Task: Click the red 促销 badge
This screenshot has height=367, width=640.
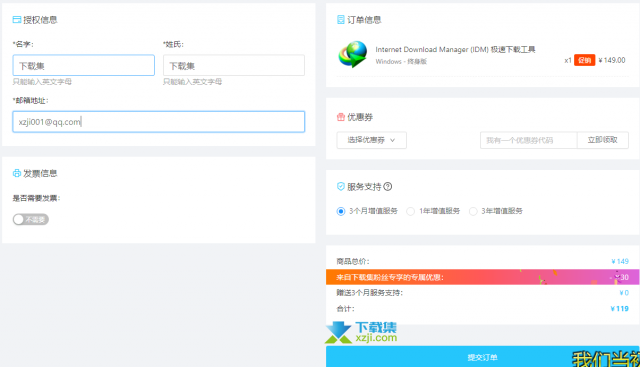Action: [584, 60]
